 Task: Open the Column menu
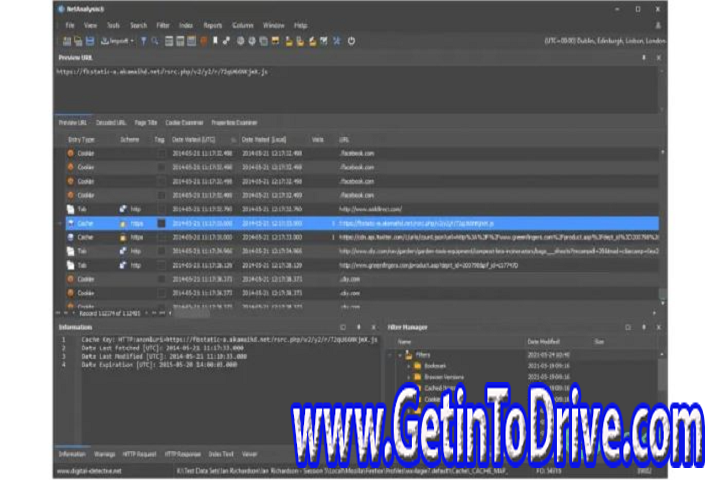pos(242,26)
